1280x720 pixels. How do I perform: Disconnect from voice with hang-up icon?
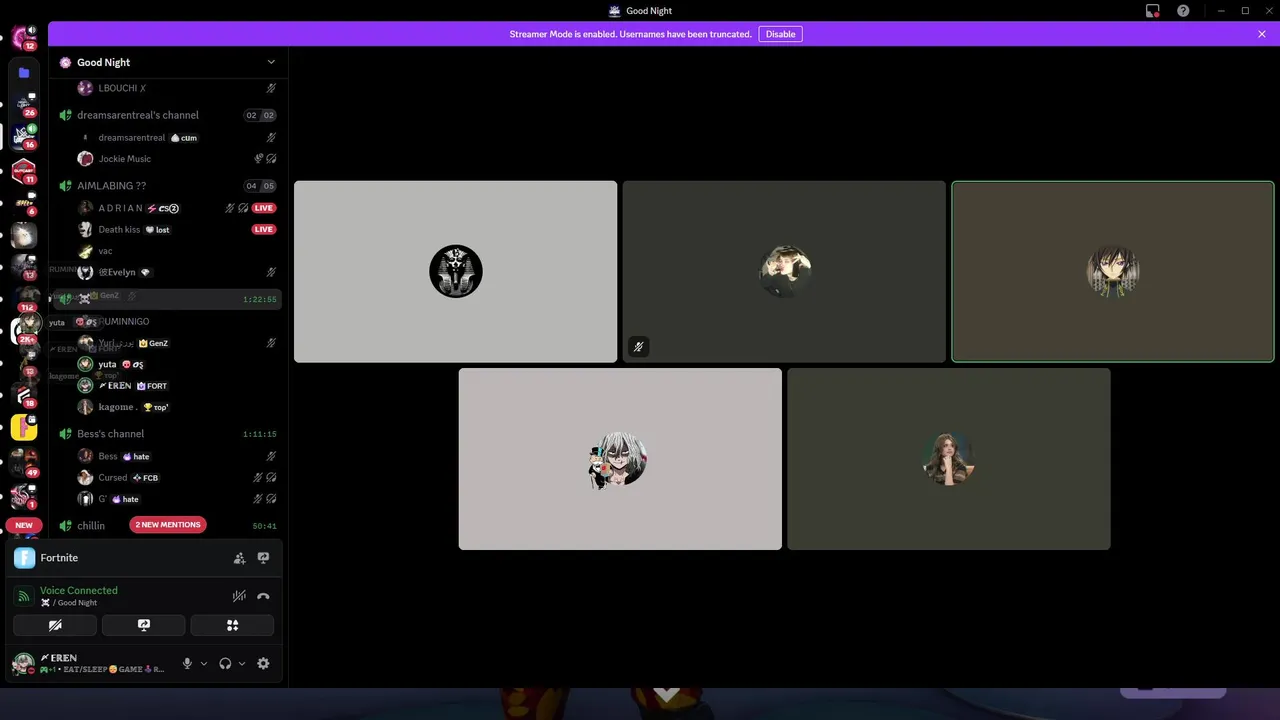tap(263, 596)
